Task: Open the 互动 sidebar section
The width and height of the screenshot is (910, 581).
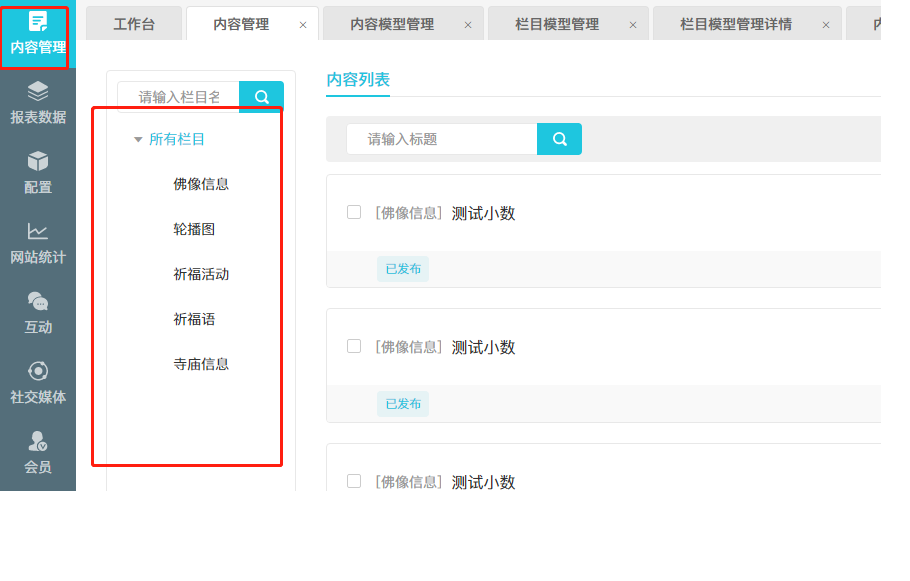Action: [38, 313]
